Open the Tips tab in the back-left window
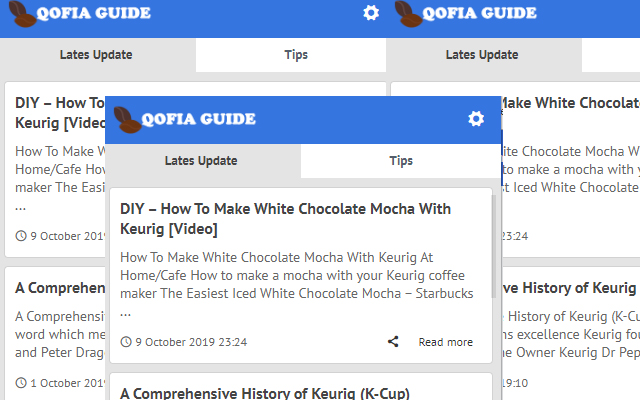Image resolution: width=640 pixels, height=400 pixels. (x=296, y=55)
